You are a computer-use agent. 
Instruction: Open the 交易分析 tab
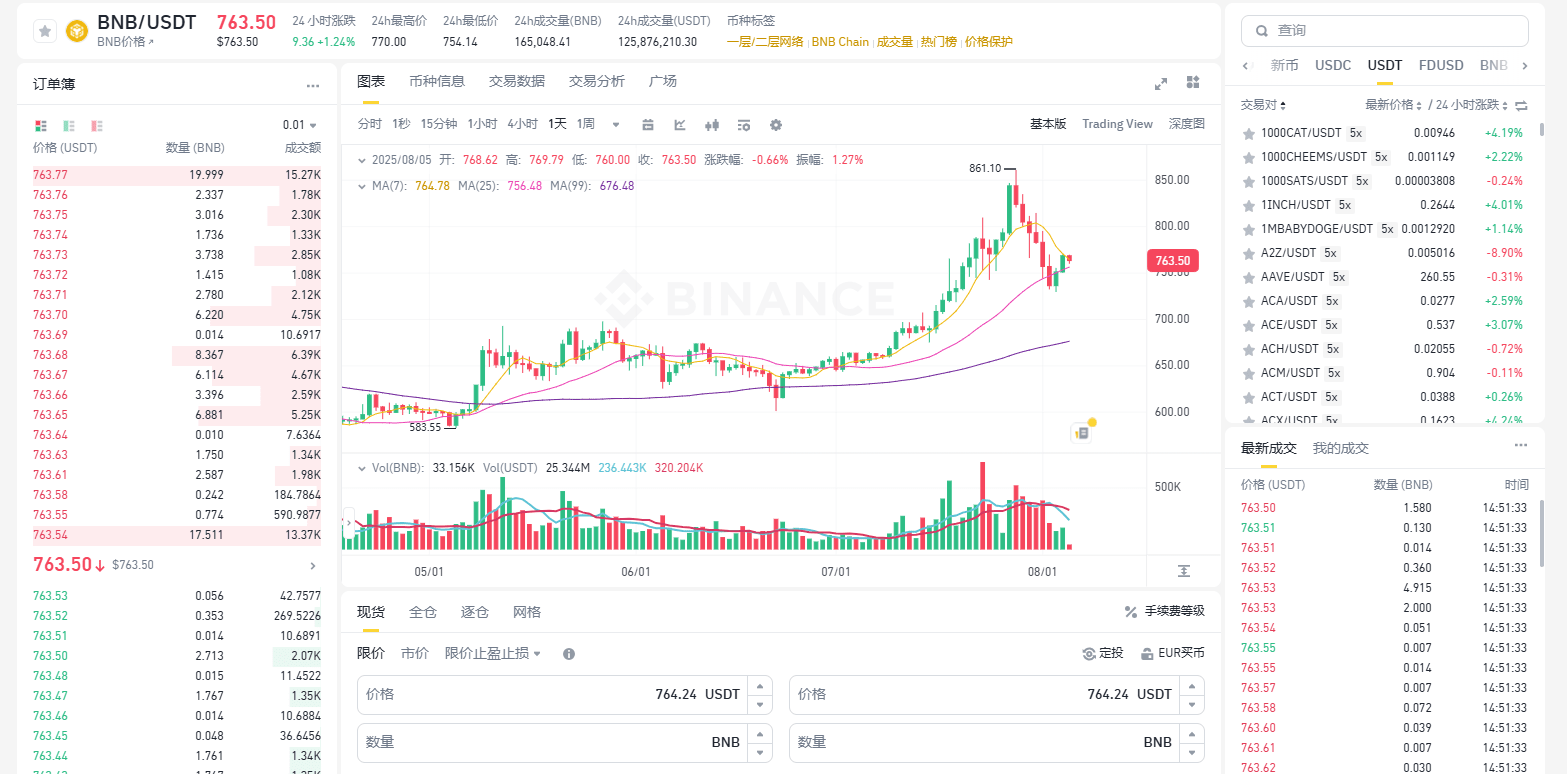click(x=597, y=81)
